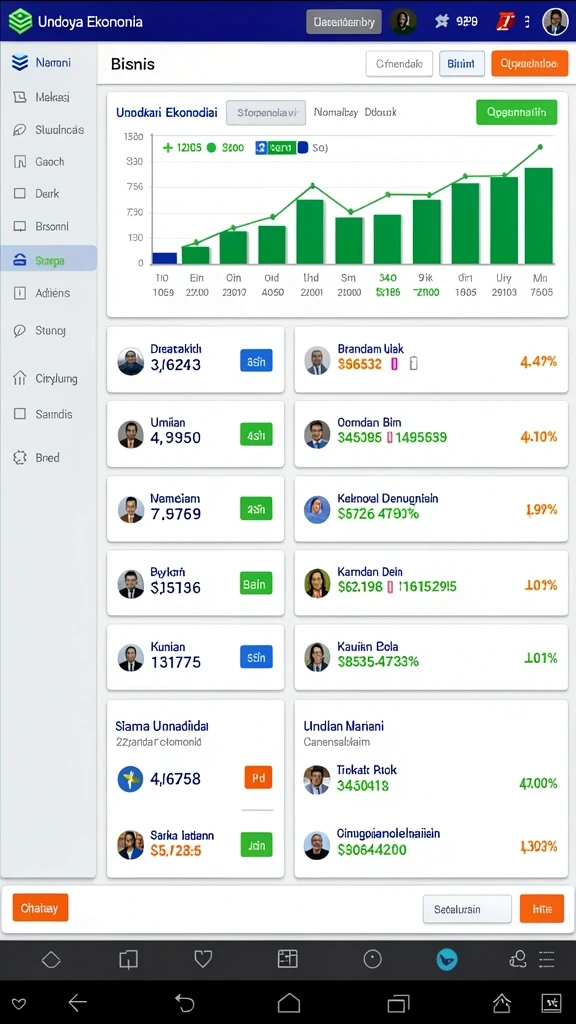Open the Storpanolavir dropdown selector

point(266,112)
